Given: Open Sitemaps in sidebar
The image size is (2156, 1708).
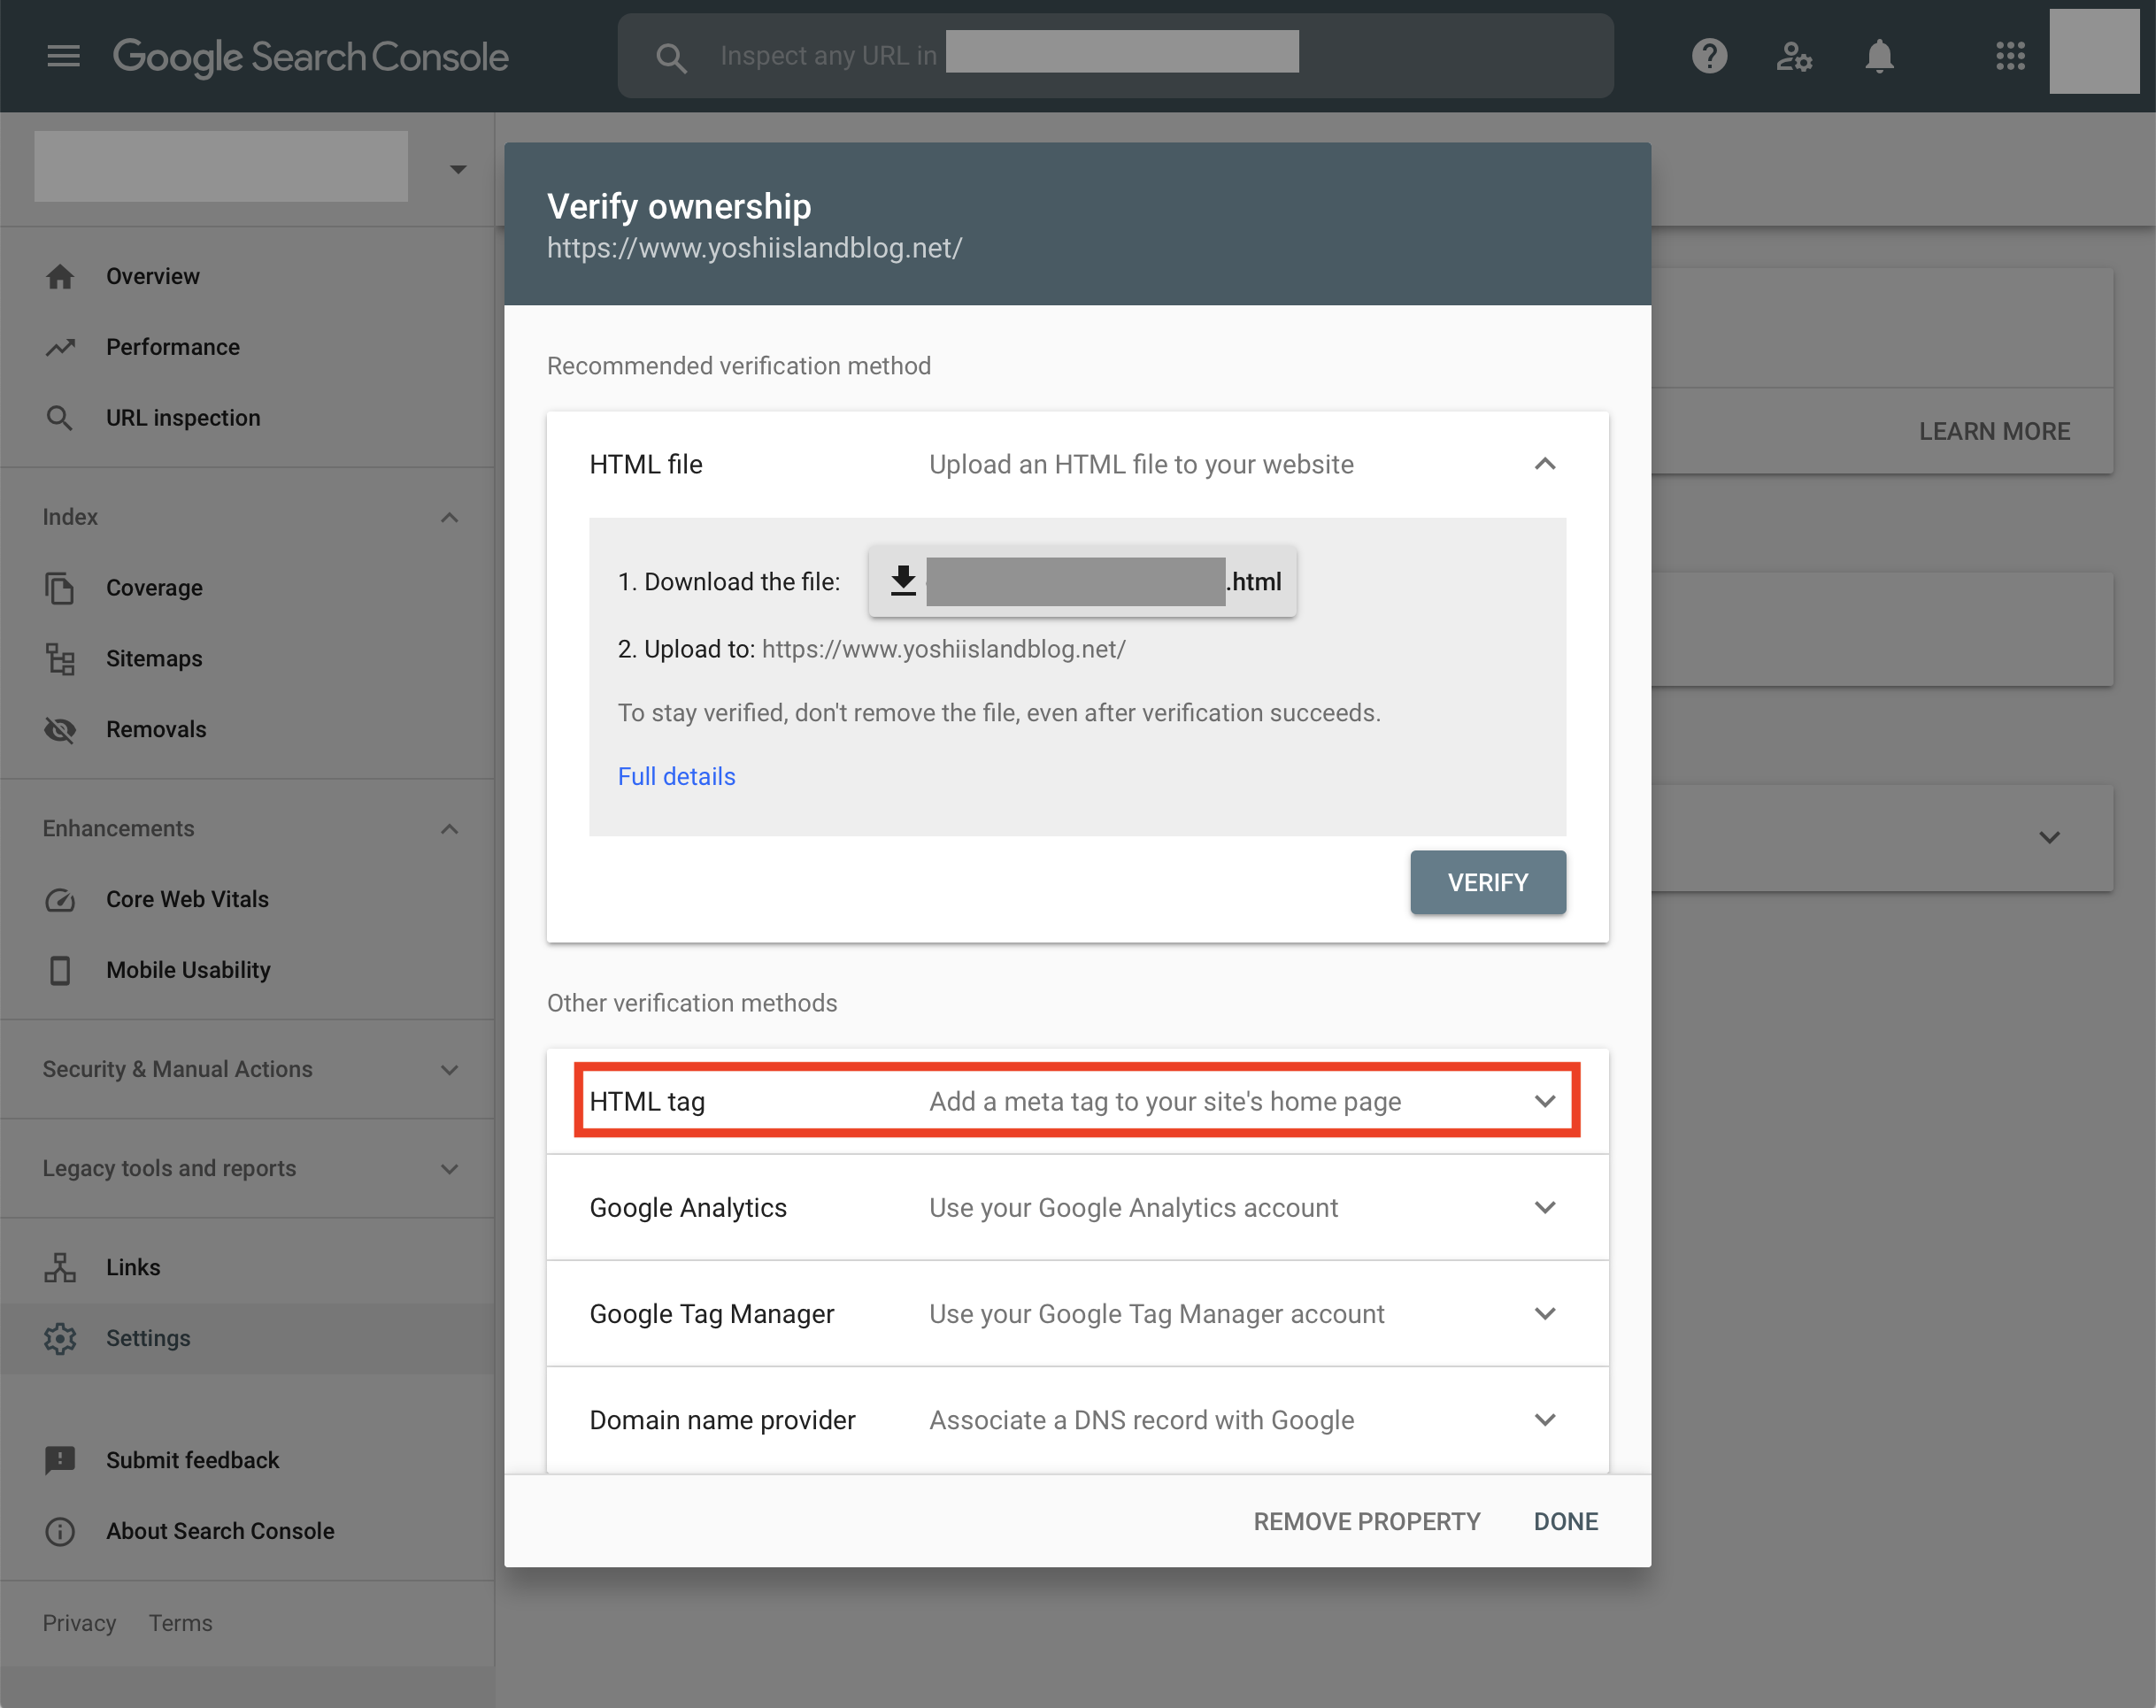Looking at the screenshot, I should click(154, 659).
